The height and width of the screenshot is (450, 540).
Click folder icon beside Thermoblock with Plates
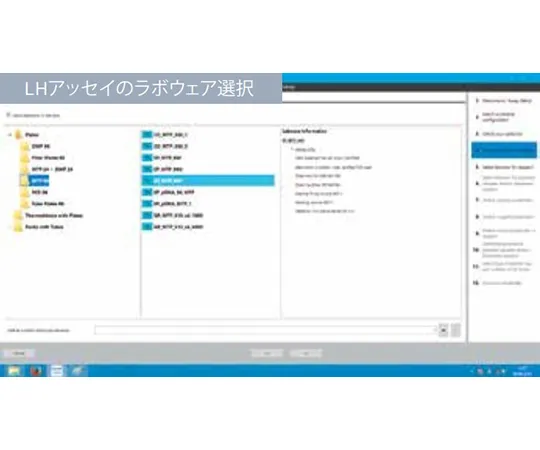[x=18, y=216]
